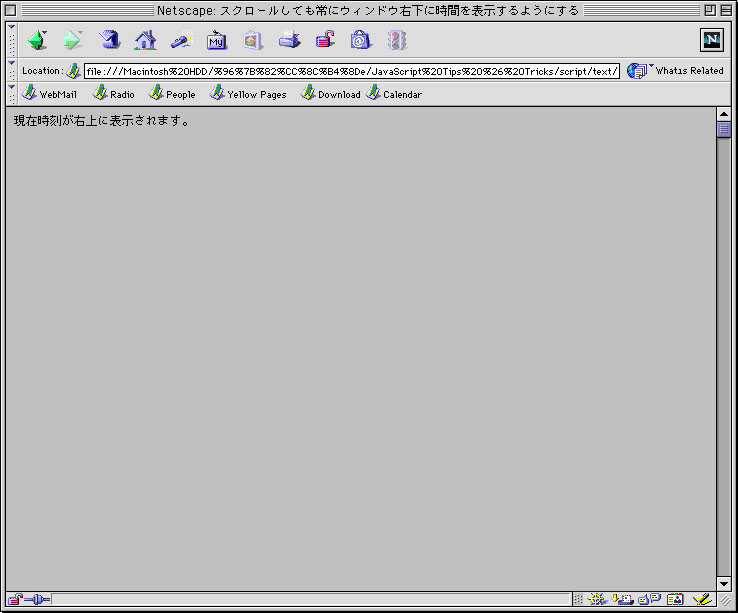
Task: Click the status bar security lock icon
Action: (x=15, y=599)
